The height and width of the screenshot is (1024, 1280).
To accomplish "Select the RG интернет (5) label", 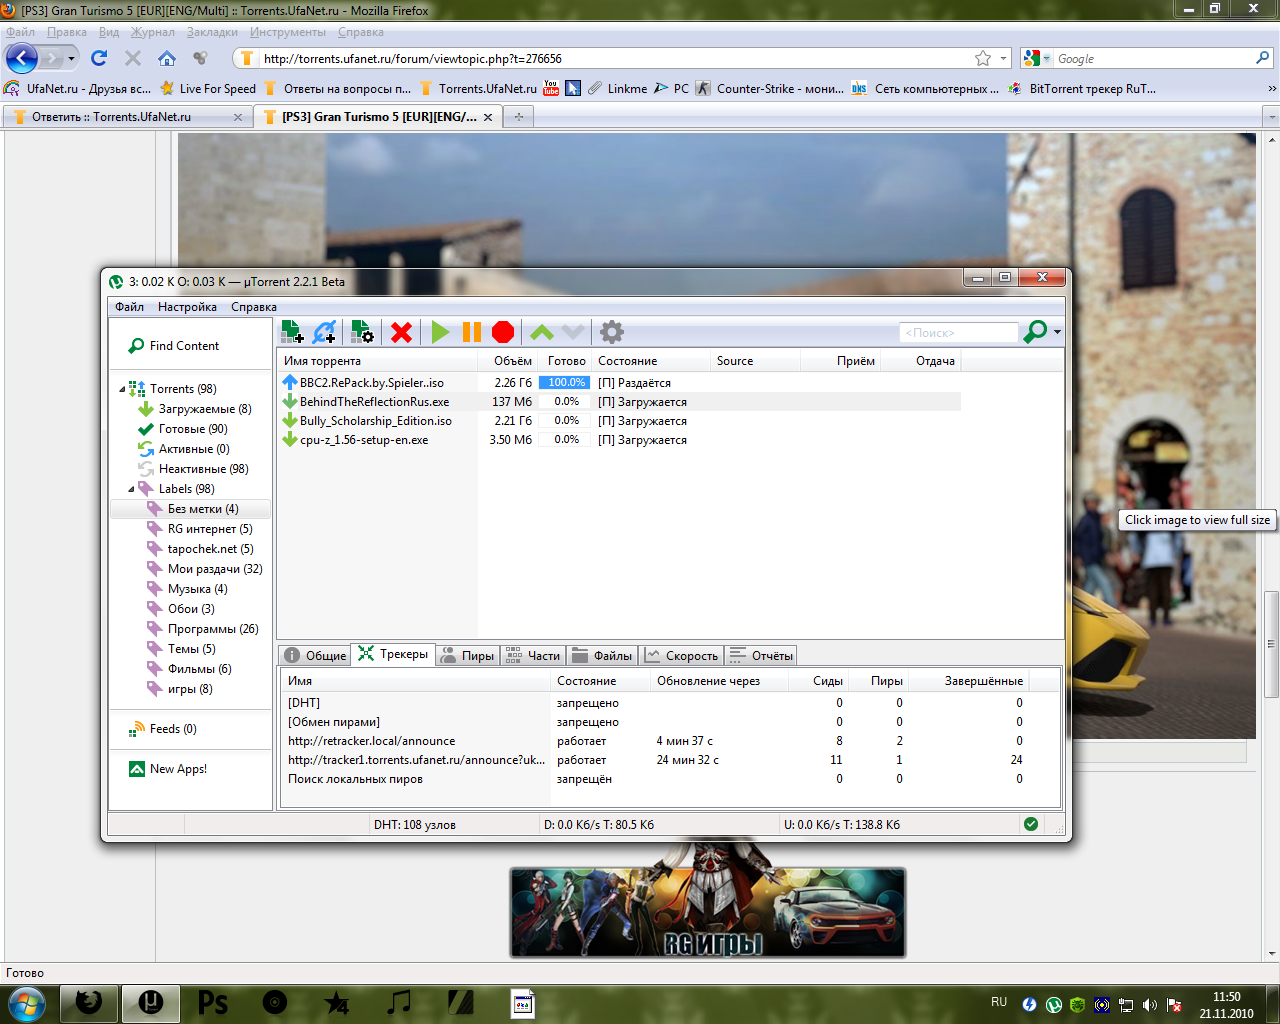I will 200,529.
